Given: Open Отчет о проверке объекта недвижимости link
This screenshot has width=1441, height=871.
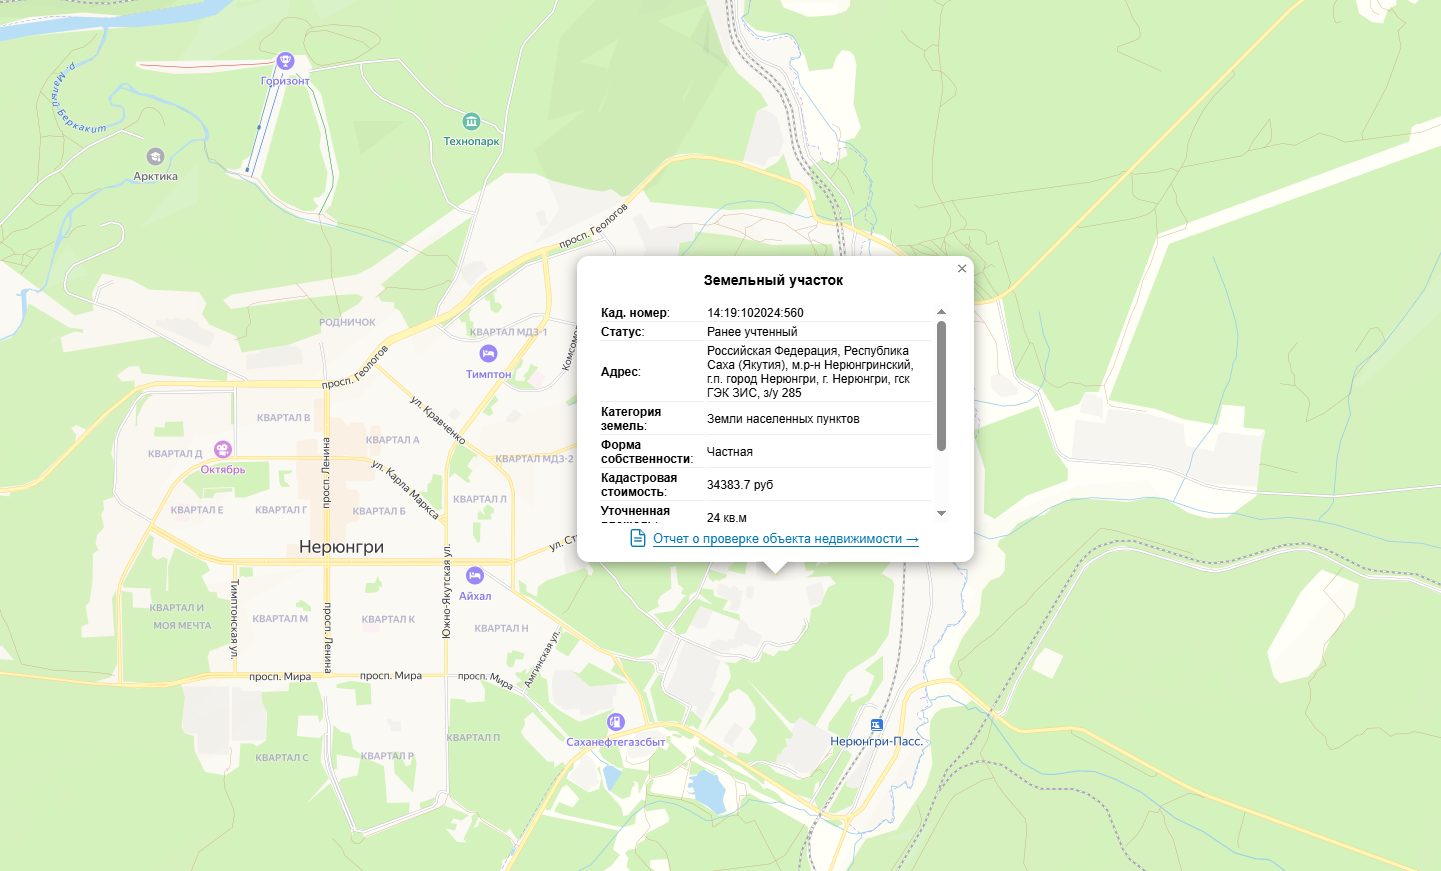Looking at the screenshot, I should (786, 539).
